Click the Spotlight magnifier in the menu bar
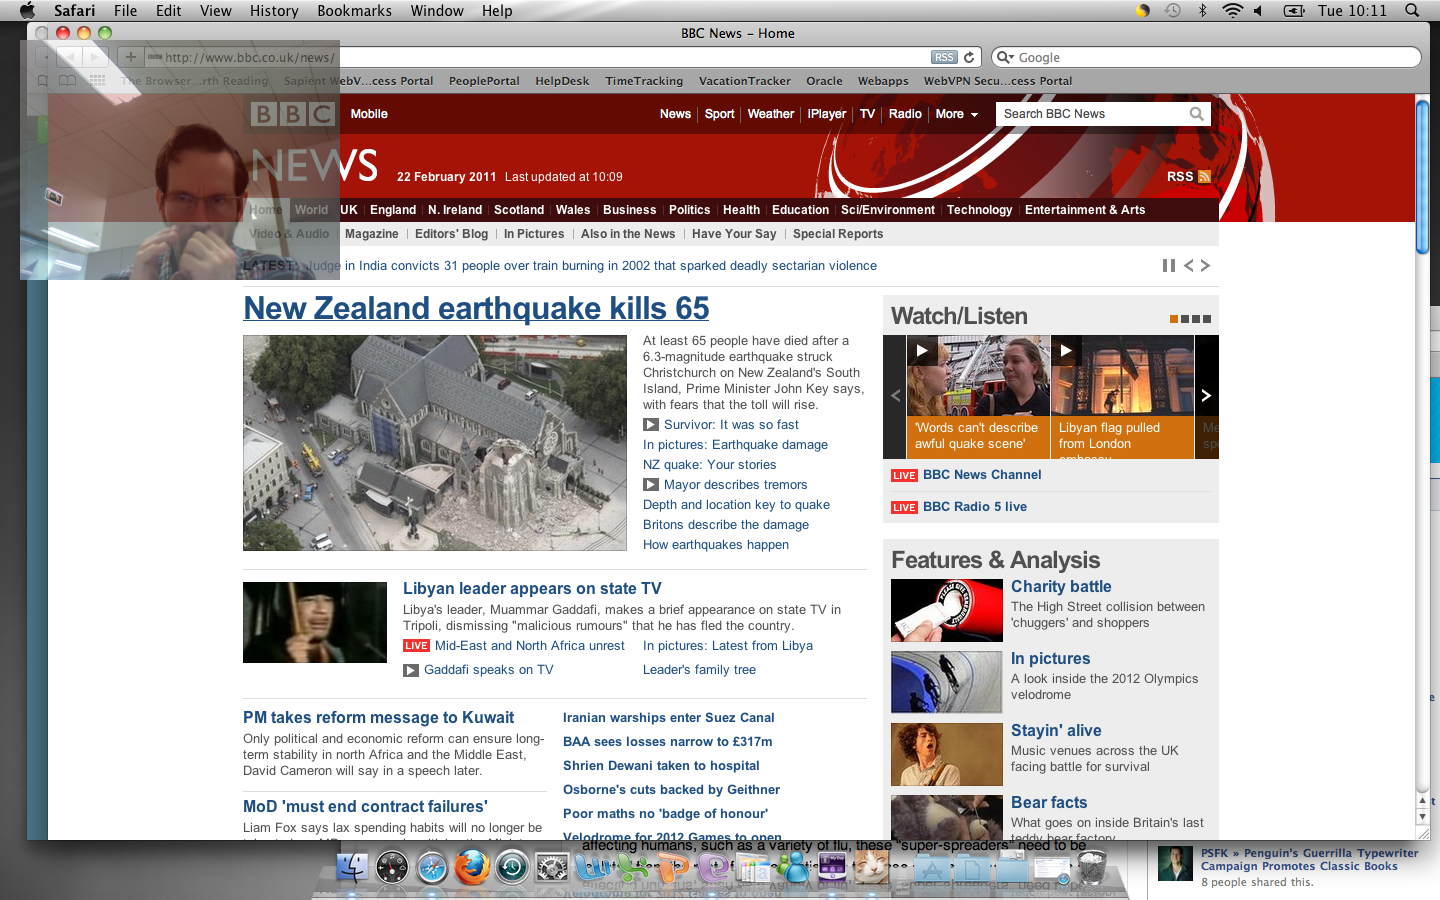 tap(1412, 10)
